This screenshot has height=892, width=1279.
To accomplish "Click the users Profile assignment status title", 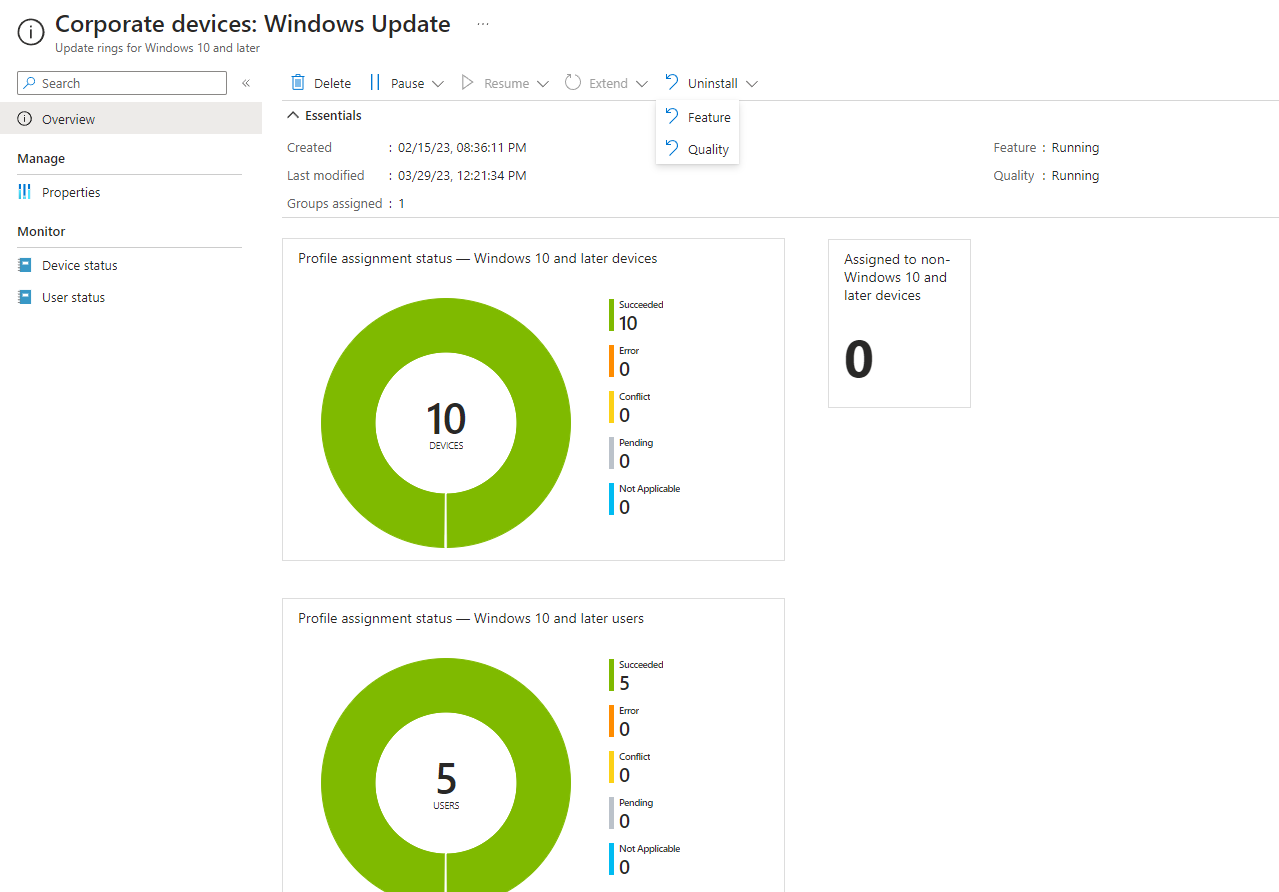I will (471, 618).
